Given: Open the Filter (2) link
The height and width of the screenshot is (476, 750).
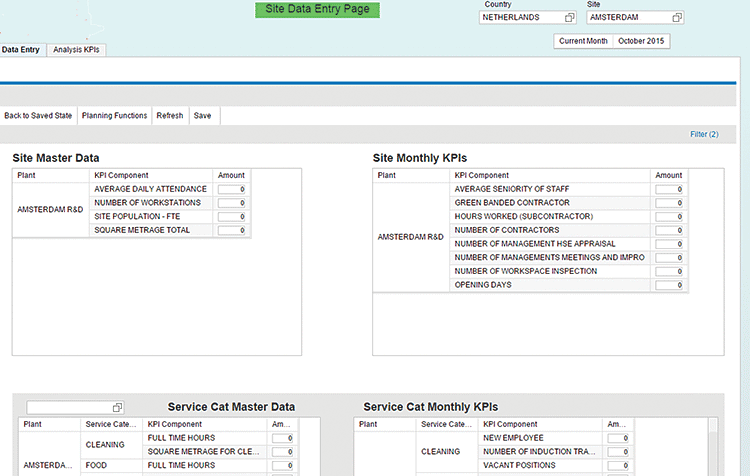Looking at the screenshot, I should tap(704, 134).
